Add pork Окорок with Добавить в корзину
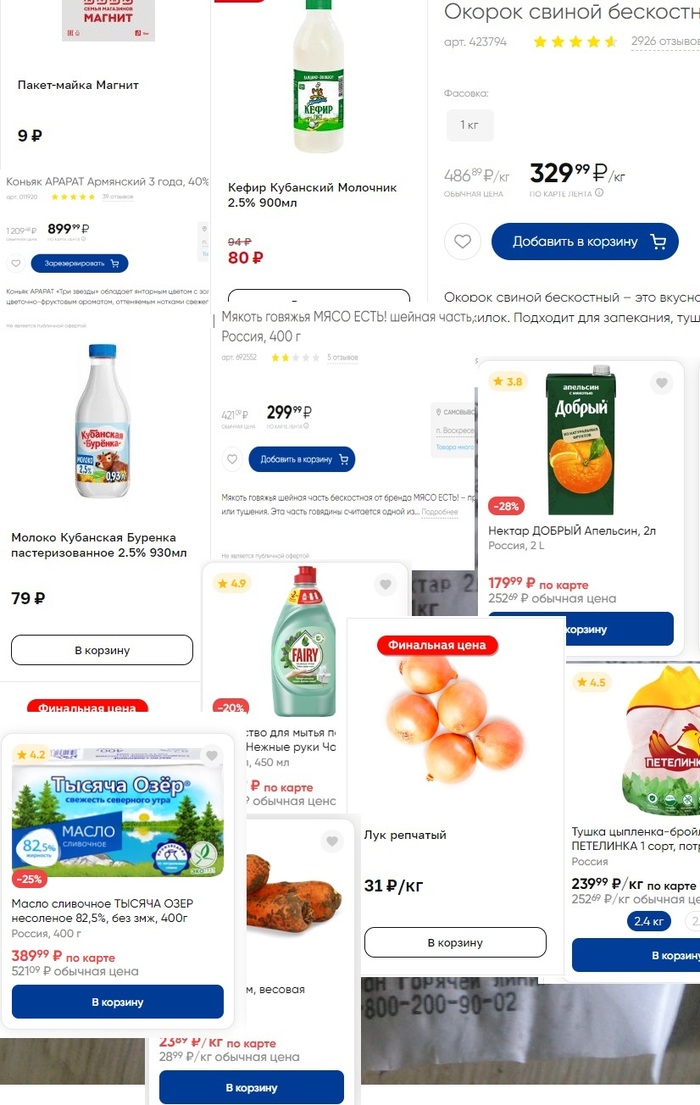 coord(584,242)
